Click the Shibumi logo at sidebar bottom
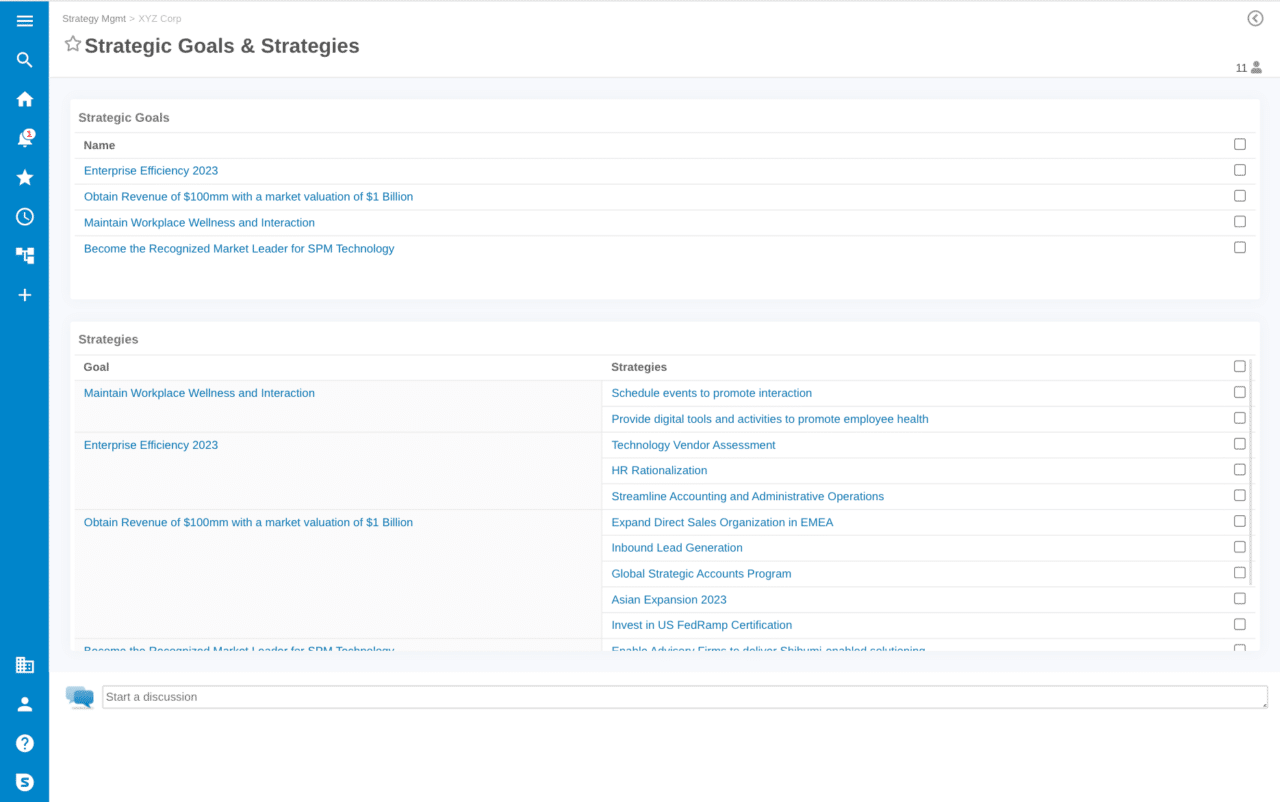Image resolution: width=1280 pixels, height=802 pixels. 24,781
